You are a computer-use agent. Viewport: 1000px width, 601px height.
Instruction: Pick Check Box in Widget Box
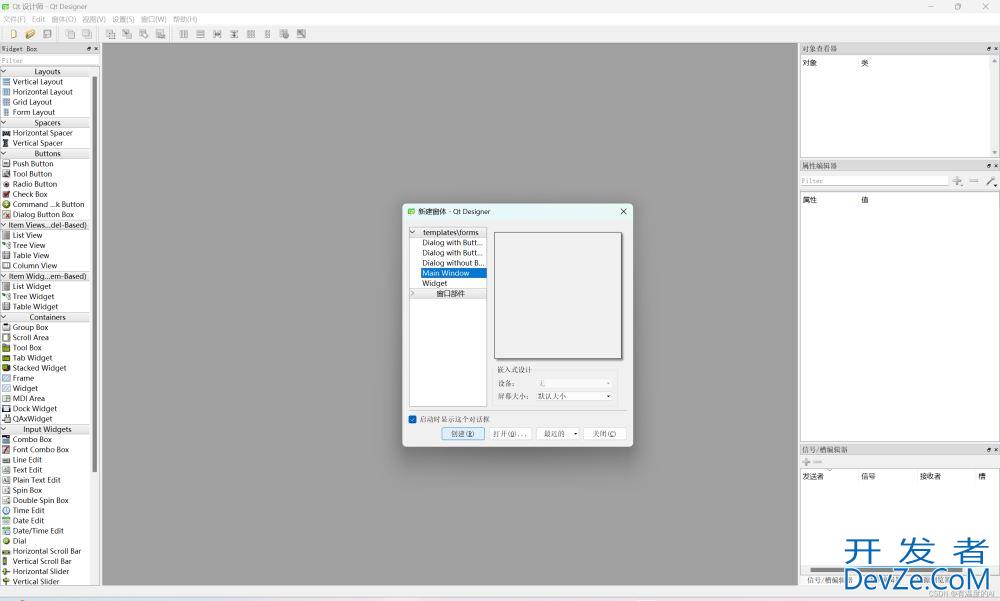(30, 195)
